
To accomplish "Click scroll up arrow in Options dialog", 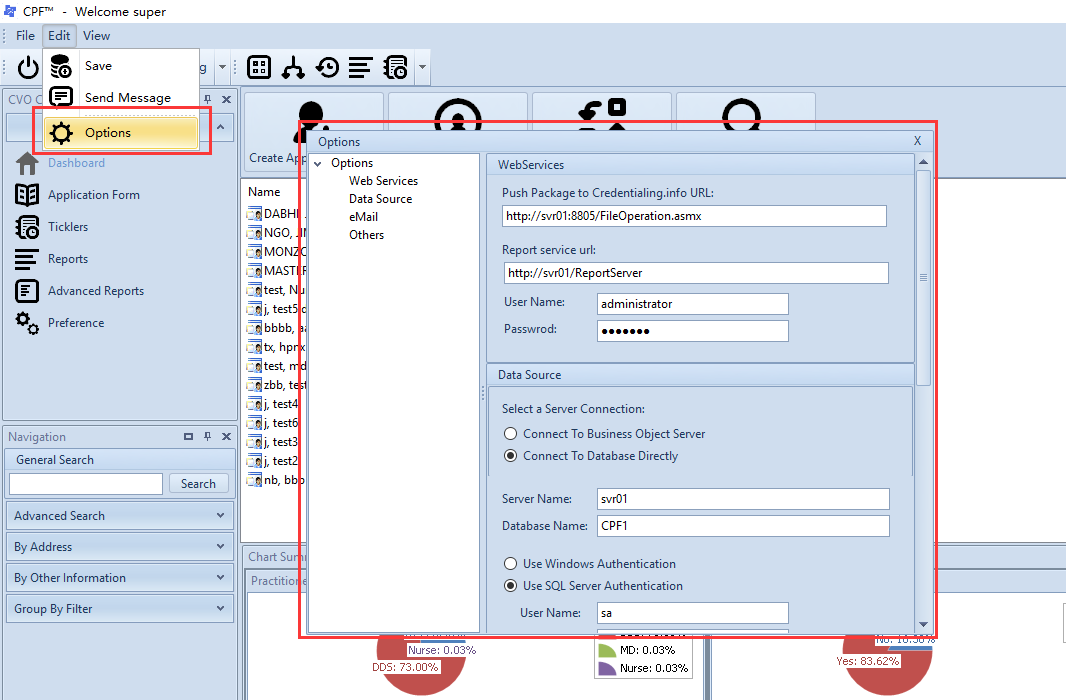I will coord(923,162).
